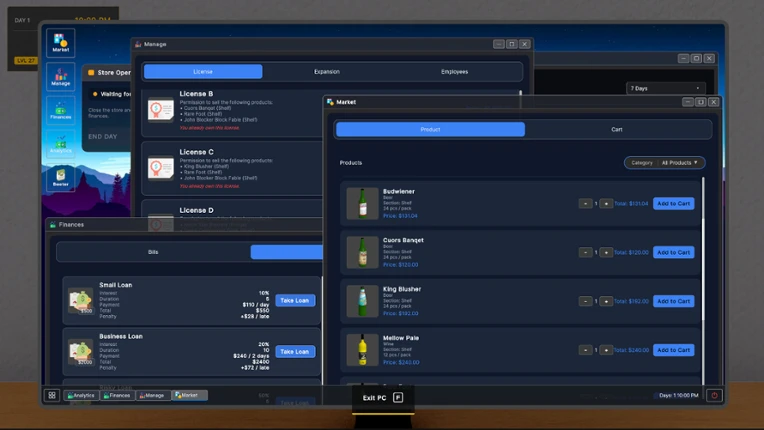Click the License C certificate icon
This screenshot has height=430, width=764.
[161, 168]
